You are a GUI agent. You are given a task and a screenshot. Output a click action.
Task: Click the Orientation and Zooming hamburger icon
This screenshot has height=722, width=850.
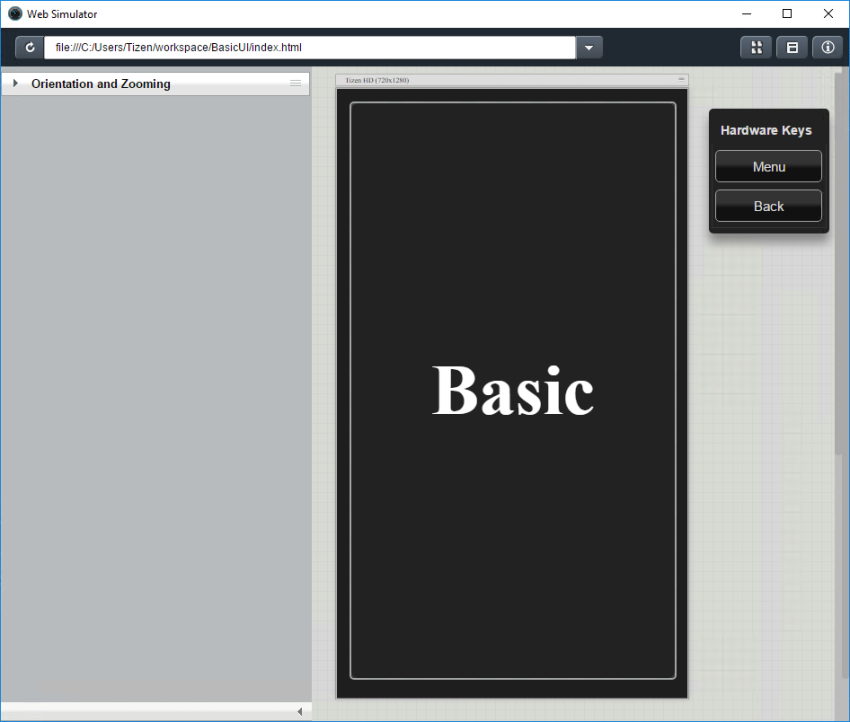tap(296, 84)
